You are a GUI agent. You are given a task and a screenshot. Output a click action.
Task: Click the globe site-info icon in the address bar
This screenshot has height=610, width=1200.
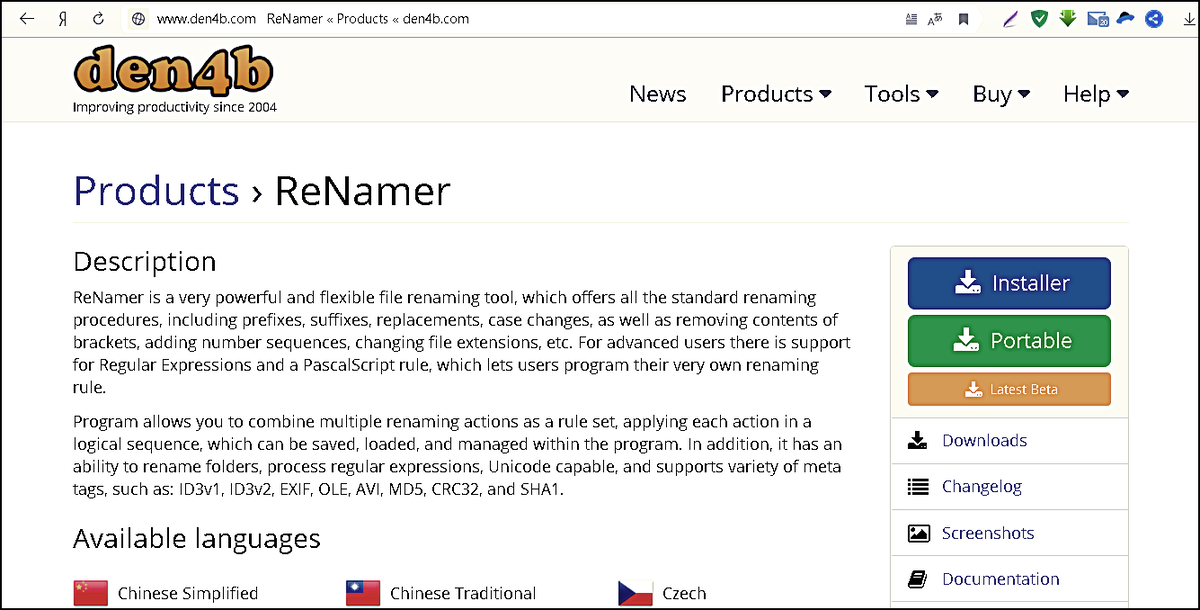pos(138,19)
